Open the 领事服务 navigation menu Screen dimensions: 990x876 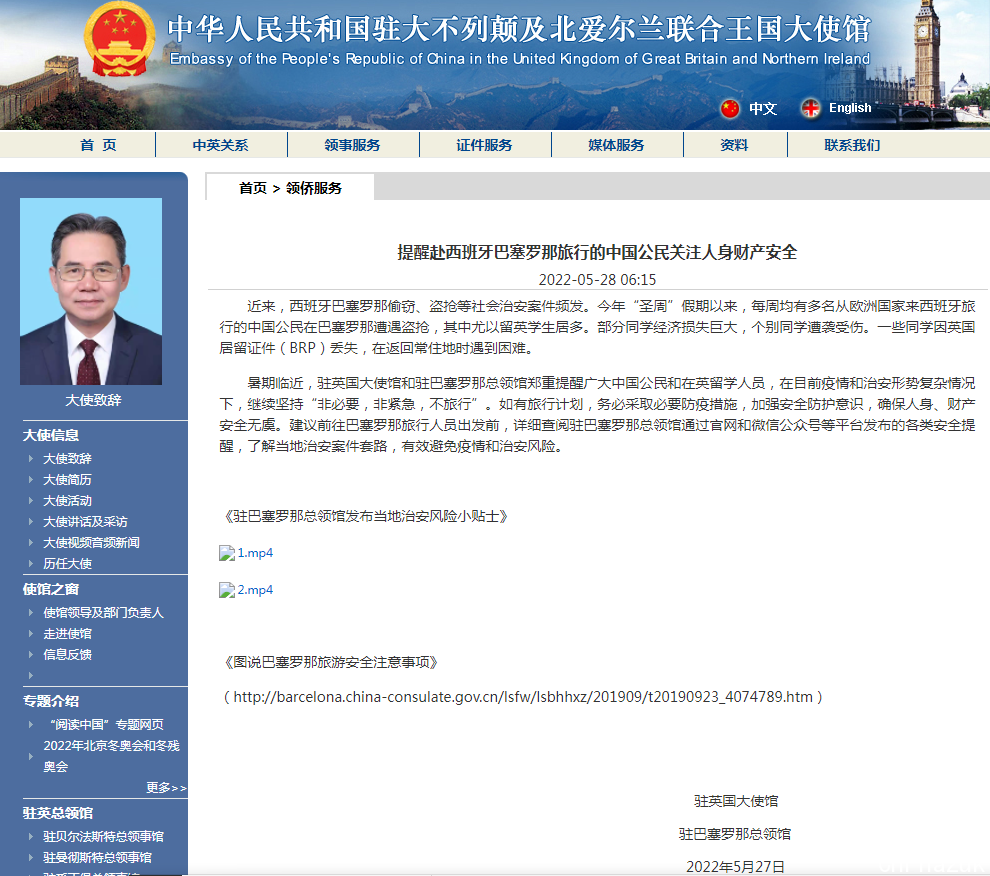pyautogui.click(x=352, y=145)
